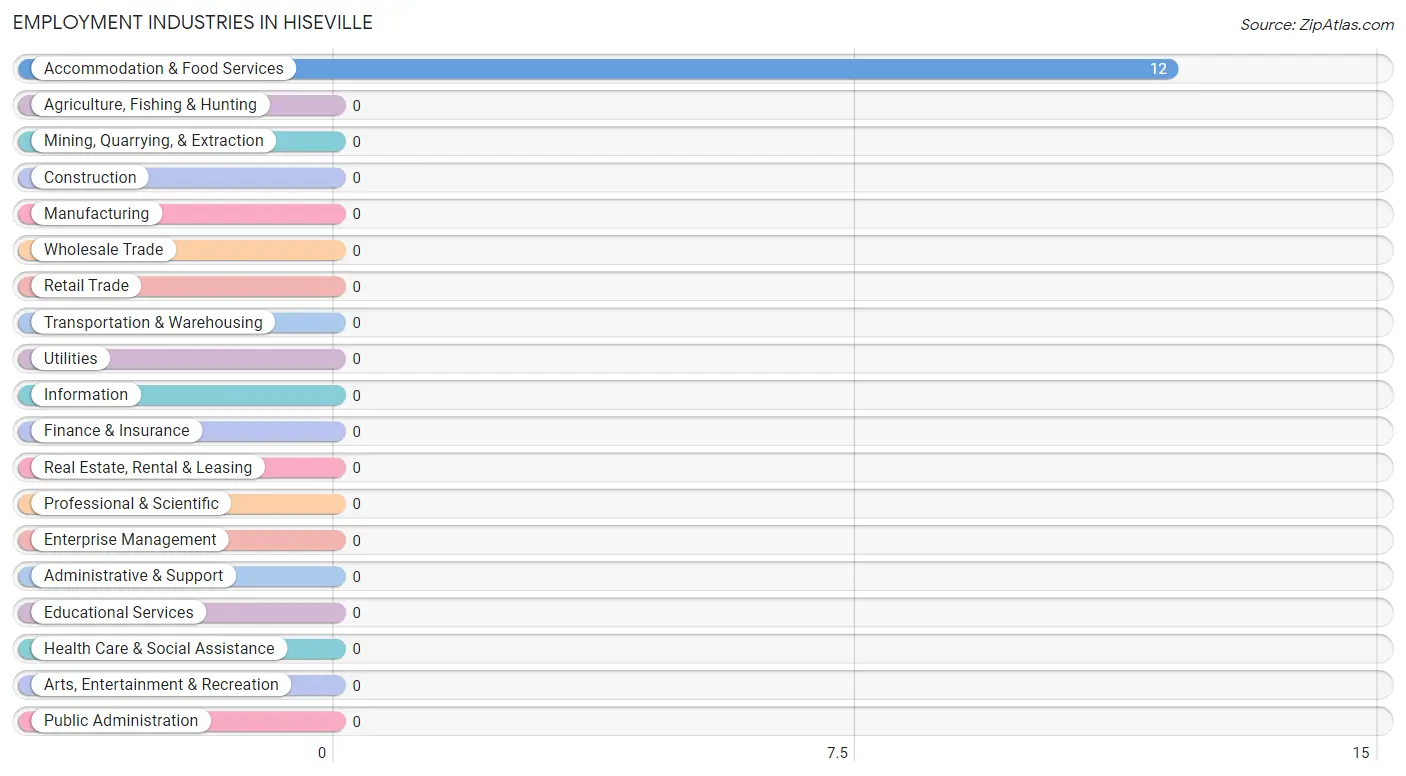1406x776 pixels.
Task: Click the 0 value beside Public Administration
Action: [356, 722]
